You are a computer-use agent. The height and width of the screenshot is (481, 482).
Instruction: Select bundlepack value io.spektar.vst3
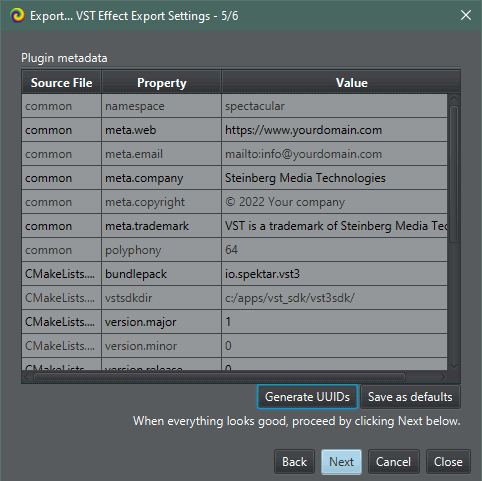(x=334, y=274)
